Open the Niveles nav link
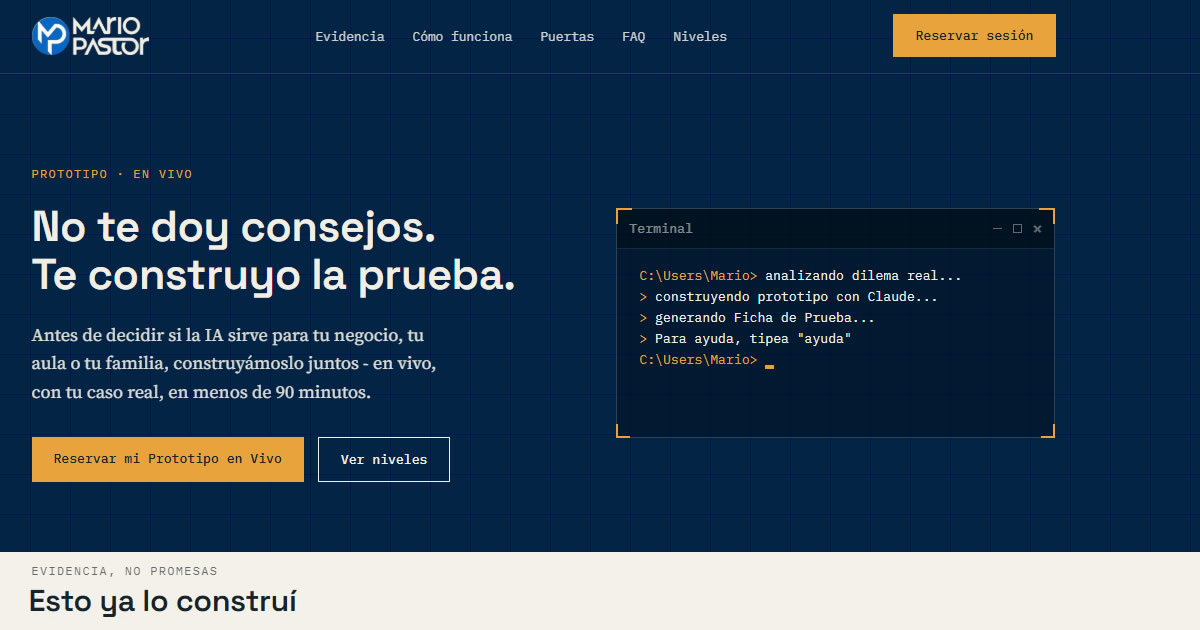The height and width of the screenshot is (630, 1200). [x=700, y=37]
